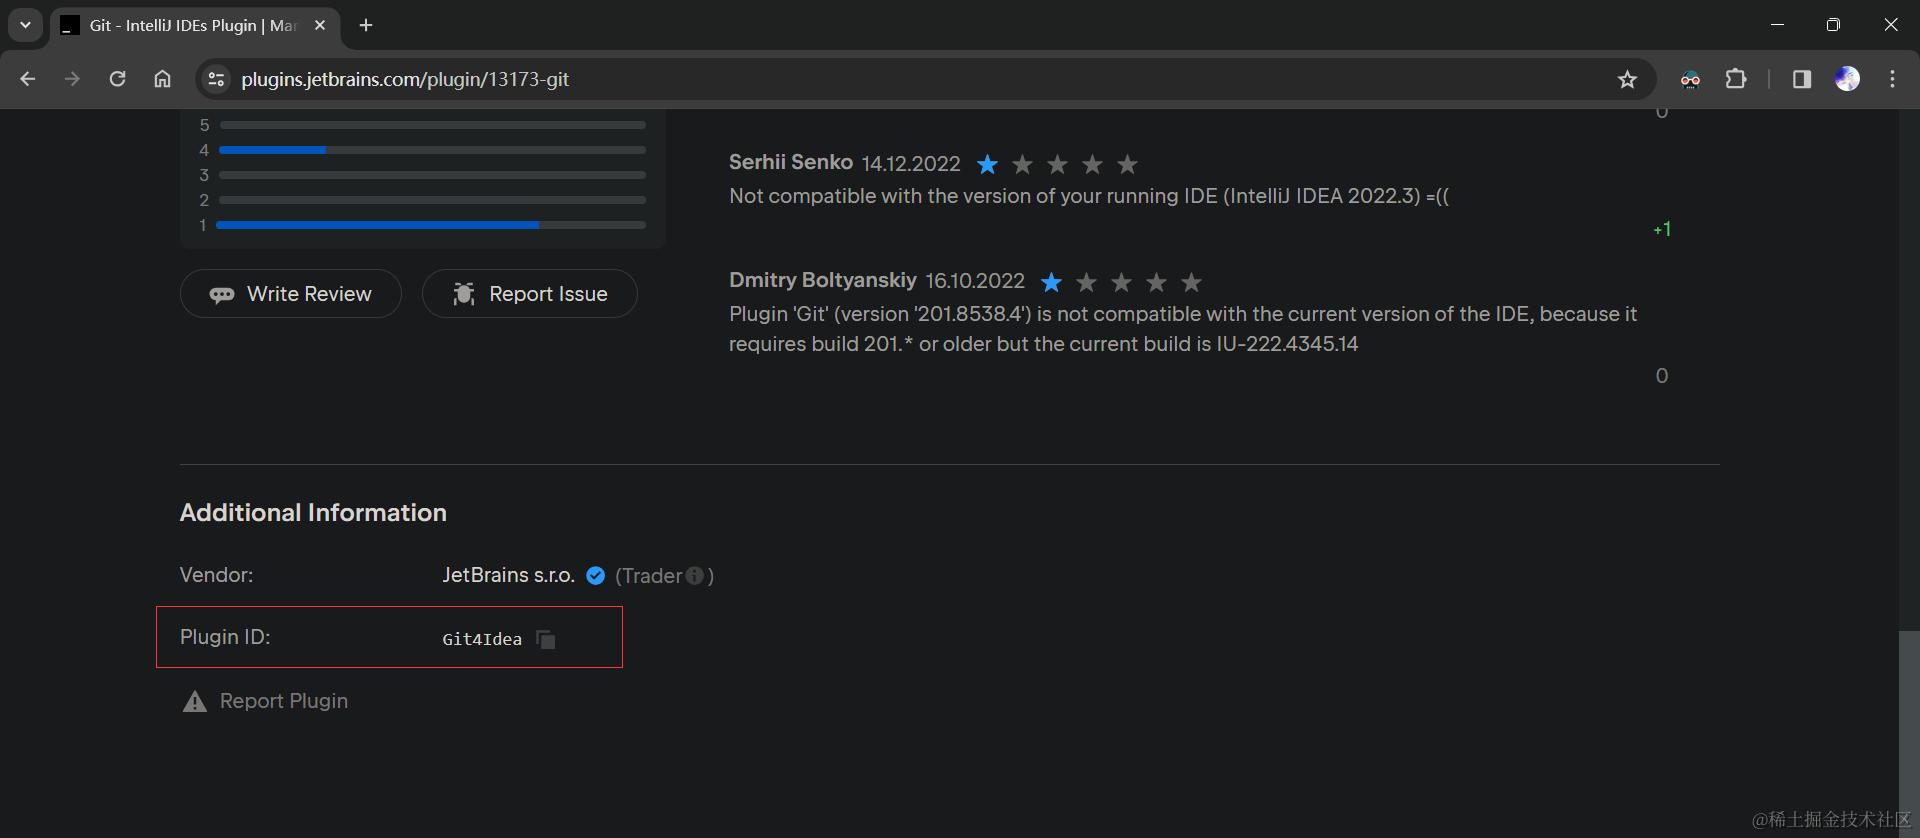Filter reviews by the 1-star rating bar
This screenshot has width=1920, height=838.
[431, 225]
